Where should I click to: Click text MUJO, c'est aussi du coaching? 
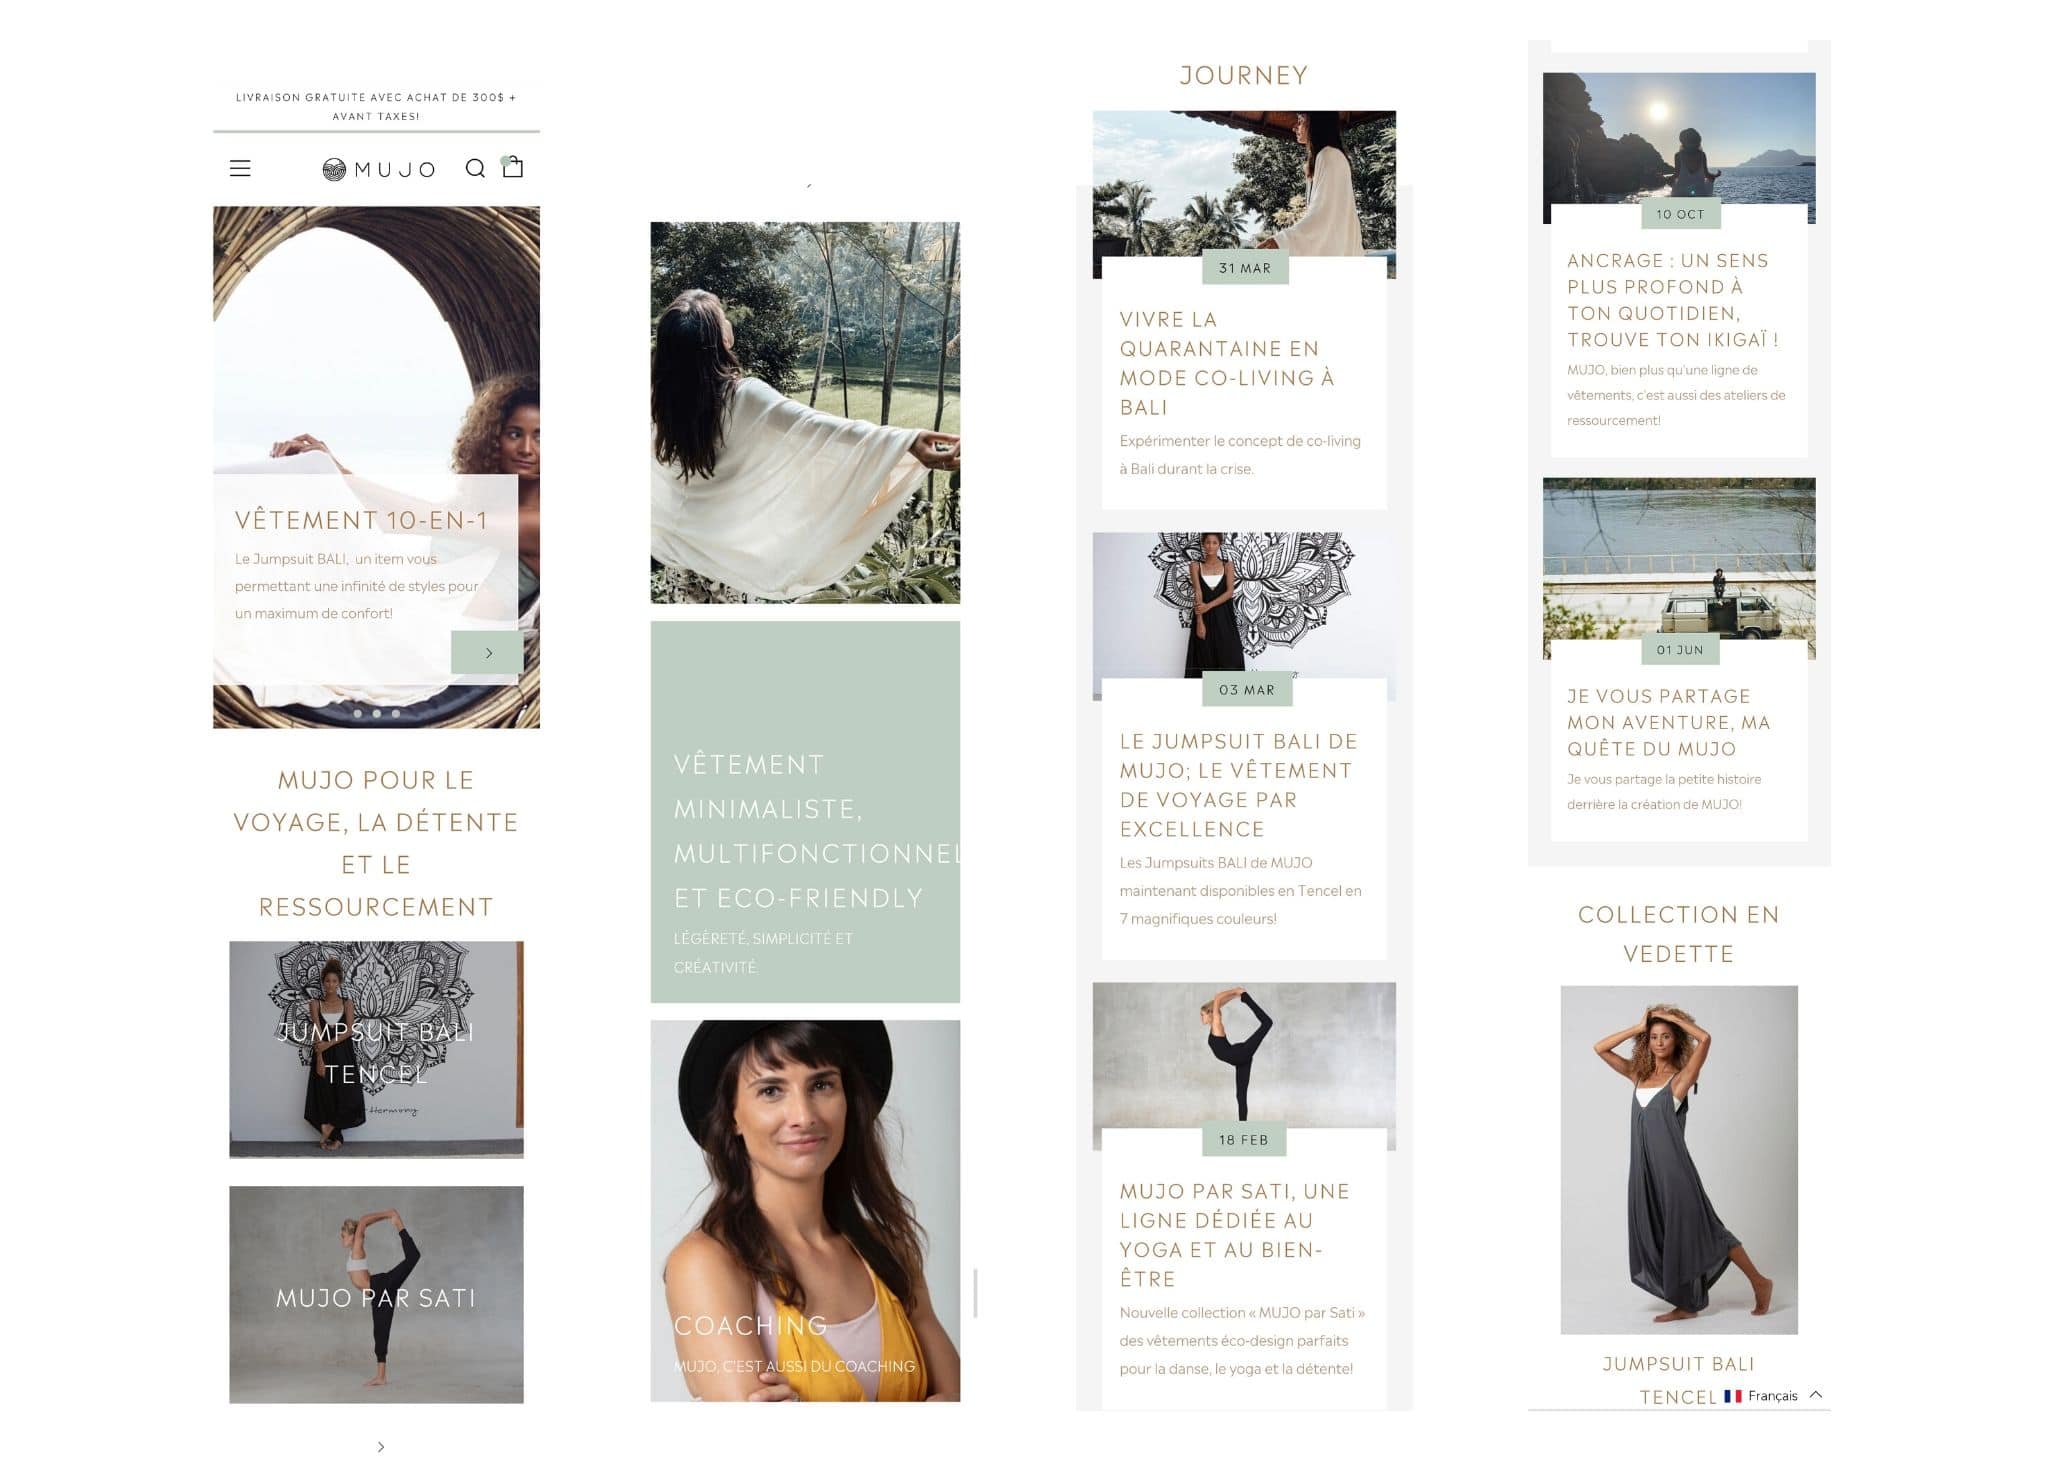(794, 1366)
